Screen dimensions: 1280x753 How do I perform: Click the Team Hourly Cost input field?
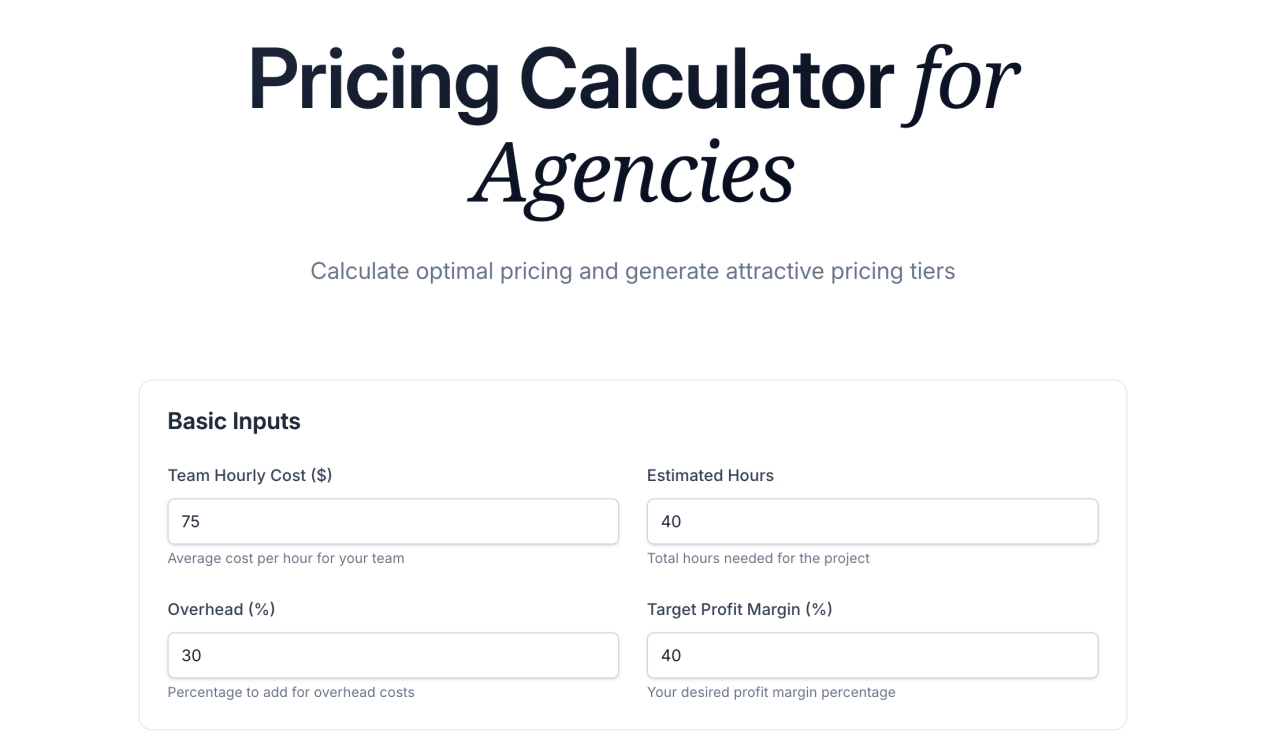[x=392, y=521]
